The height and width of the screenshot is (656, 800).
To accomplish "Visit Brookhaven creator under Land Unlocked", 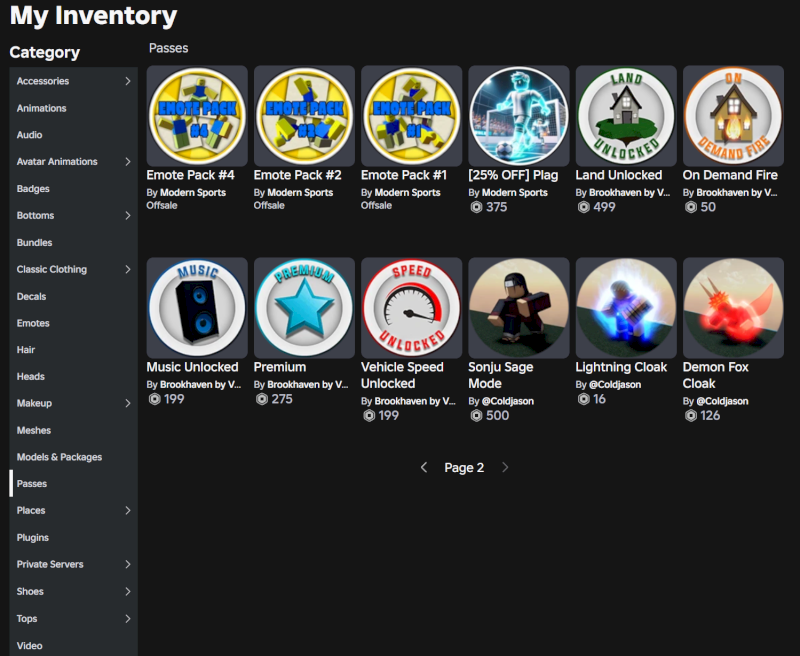I will click(x=630, y=192).
